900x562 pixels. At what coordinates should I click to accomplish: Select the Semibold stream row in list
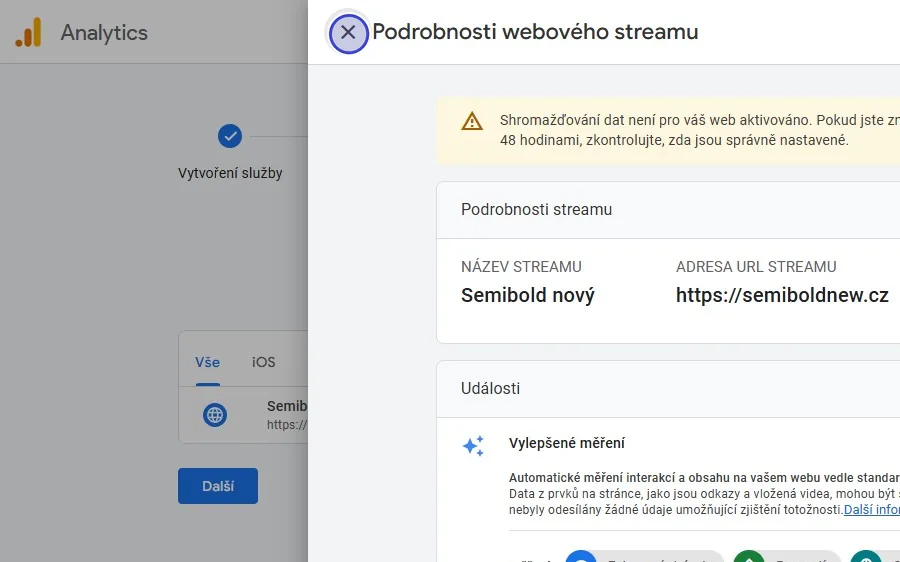click(x=243, y=414)
